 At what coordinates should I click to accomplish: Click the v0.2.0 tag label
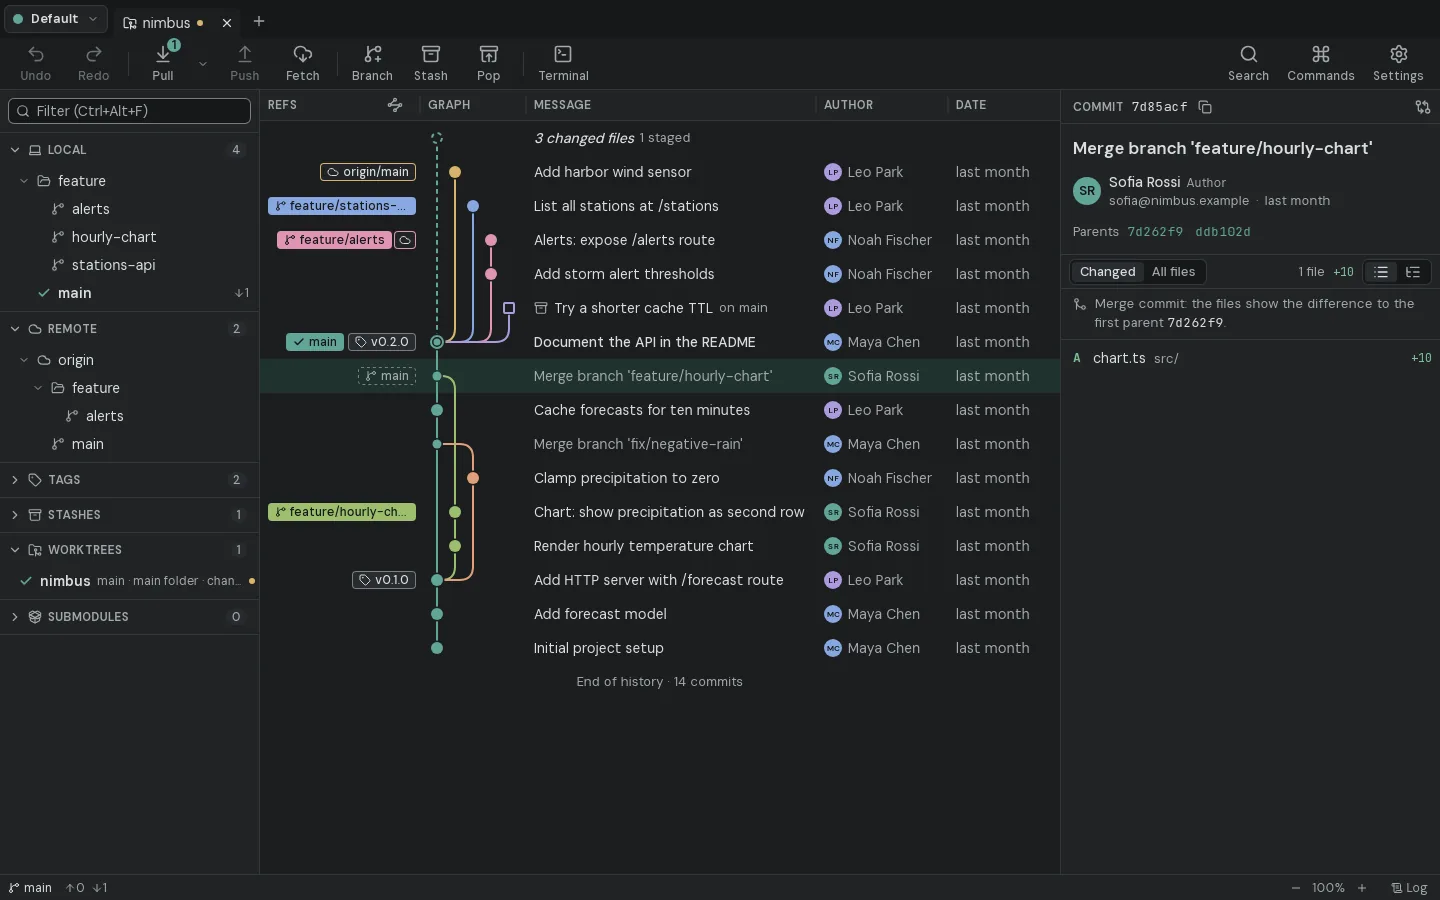pyautogui.click(x=382, y=342)
